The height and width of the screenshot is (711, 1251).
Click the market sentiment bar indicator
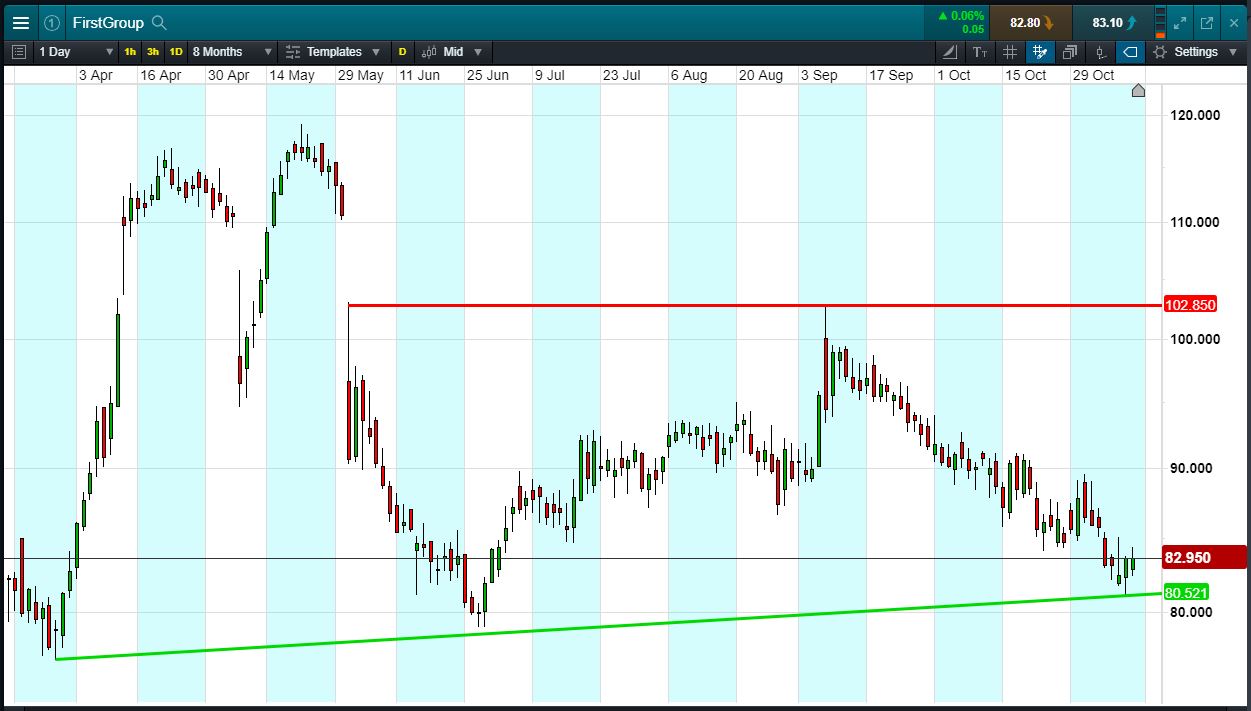click(1159, 22)
